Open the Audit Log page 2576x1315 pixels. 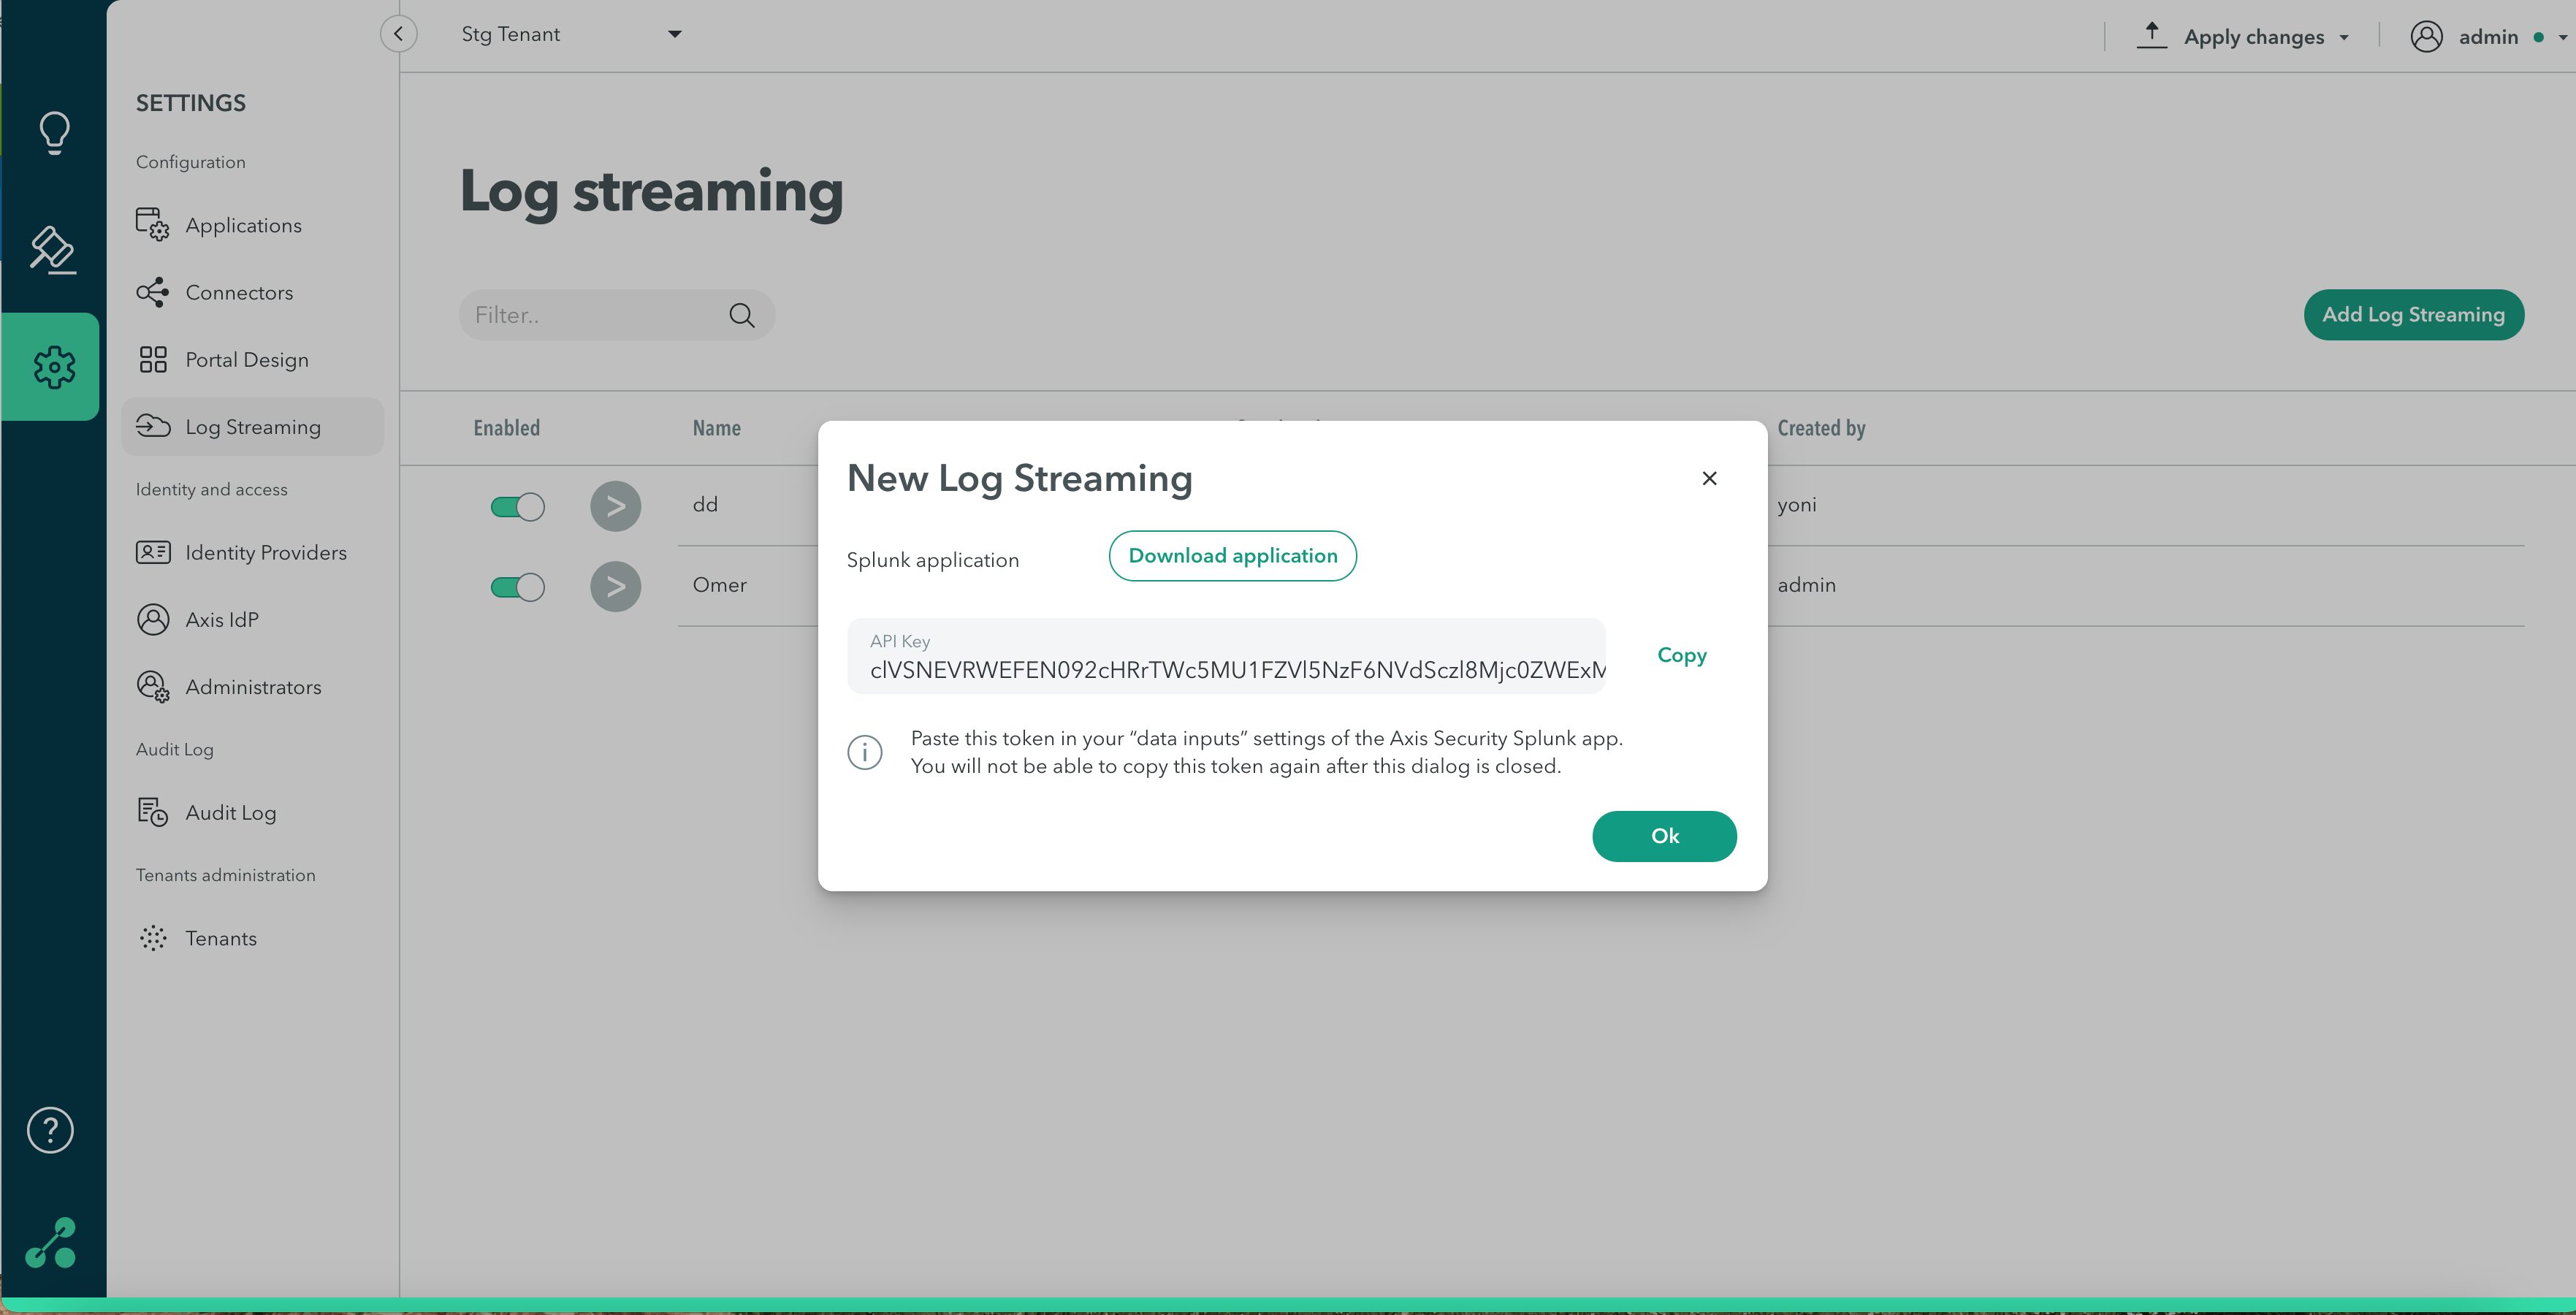[x=230, y=812]
